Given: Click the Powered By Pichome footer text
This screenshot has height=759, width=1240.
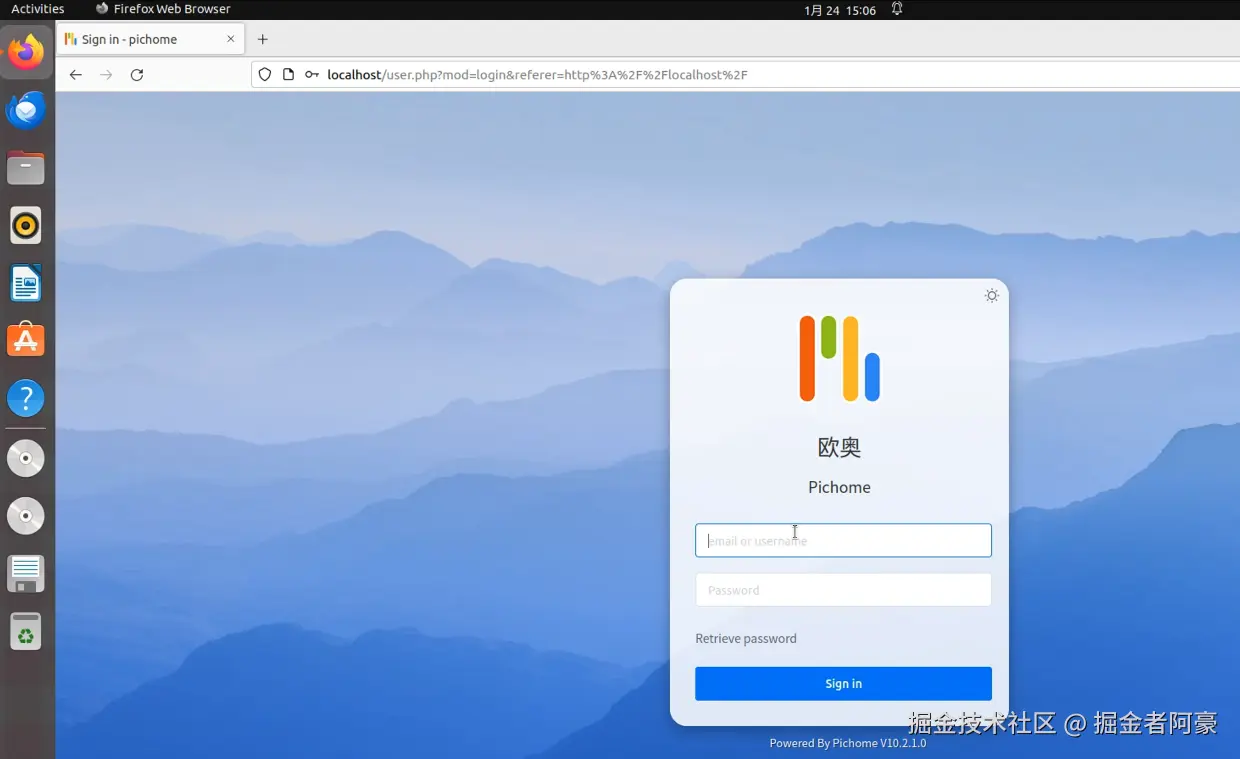Looking at the screenshot, I should (847, 743).
